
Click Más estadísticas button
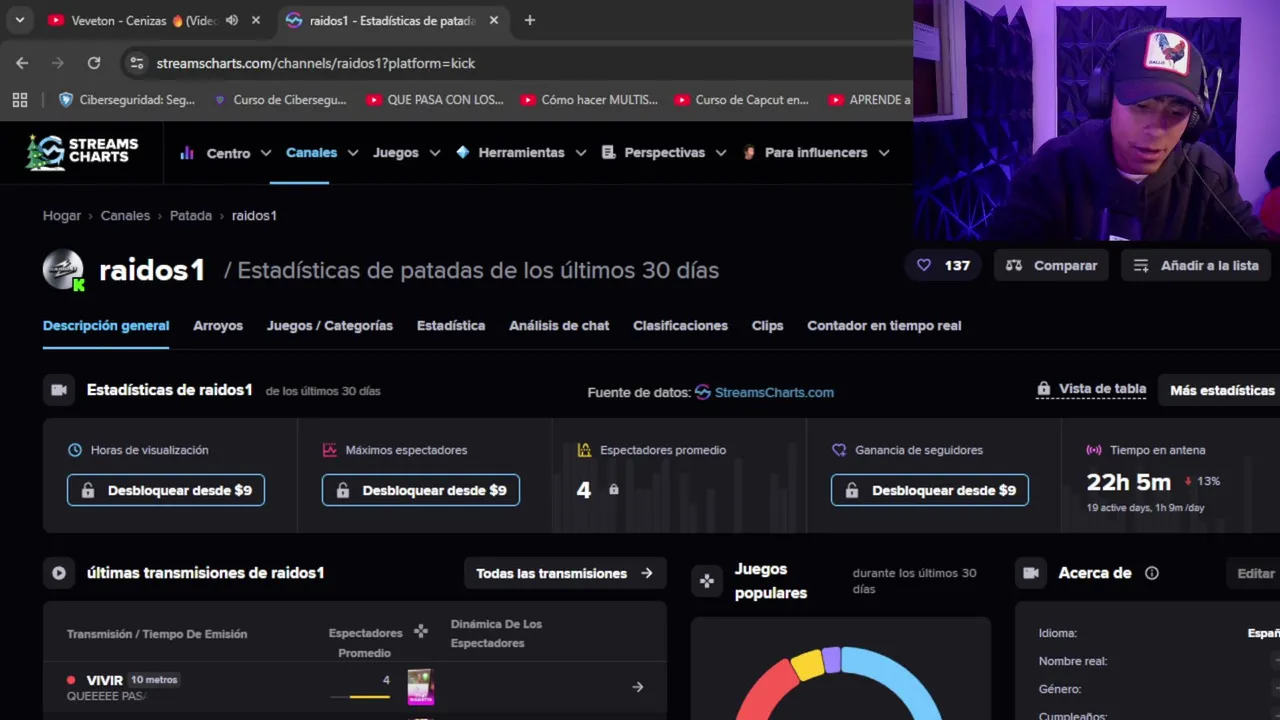pos(1222,390)
